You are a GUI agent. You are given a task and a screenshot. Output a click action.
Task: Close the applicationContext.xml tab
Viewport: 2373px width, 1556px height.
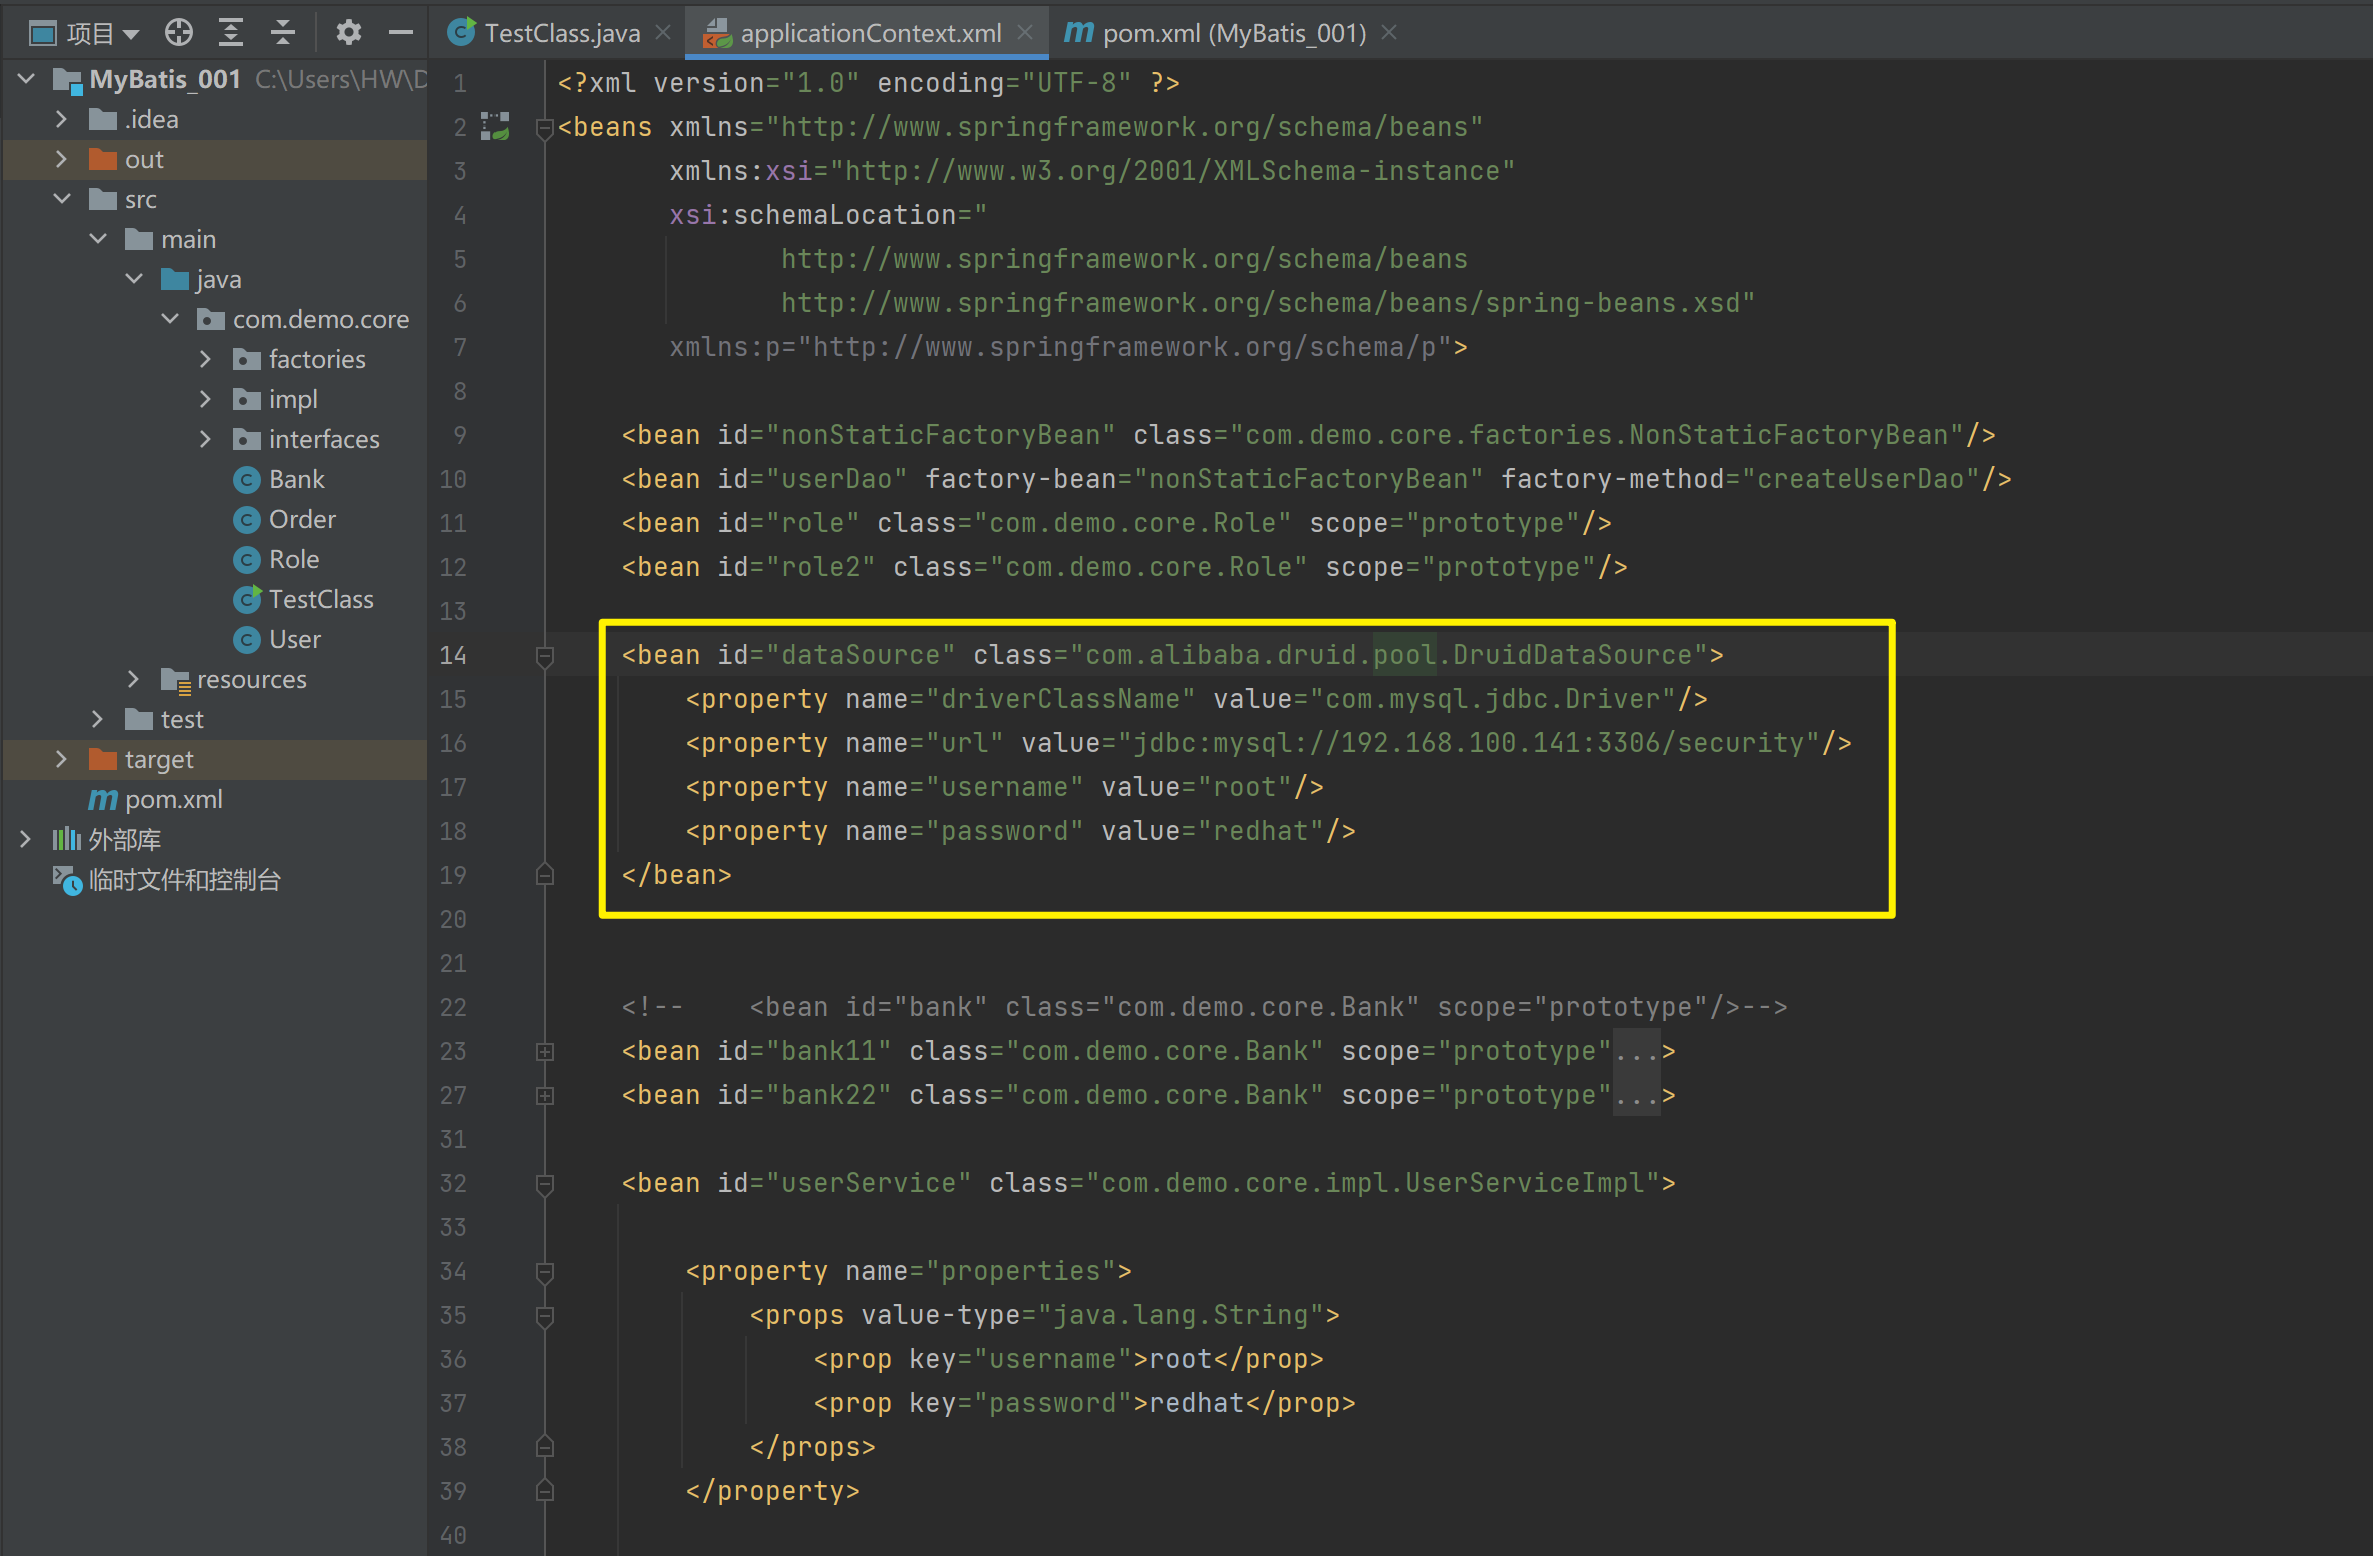coord(1025,33)
